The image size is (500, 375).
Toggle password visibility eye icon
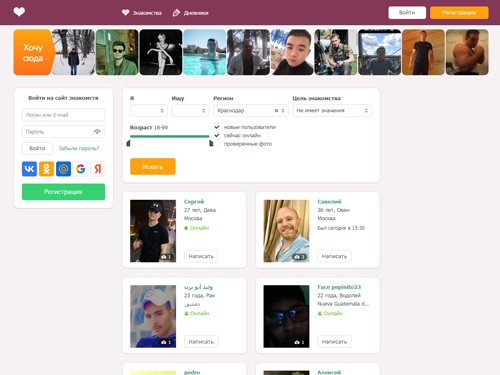(x=97, y=132)
